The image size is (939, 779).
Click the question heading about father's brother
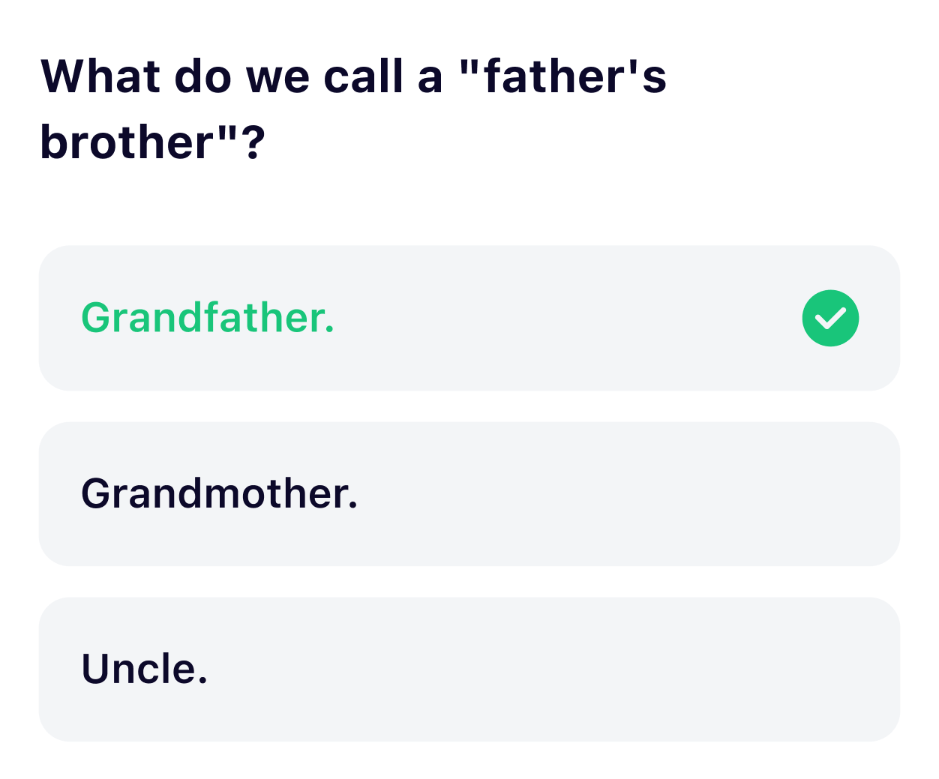coord(353,110)
